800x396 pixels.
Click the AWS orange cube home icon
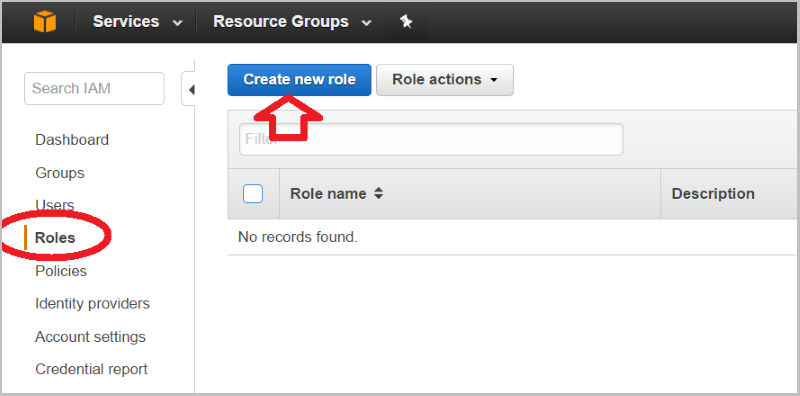click(x=45, y=22)
